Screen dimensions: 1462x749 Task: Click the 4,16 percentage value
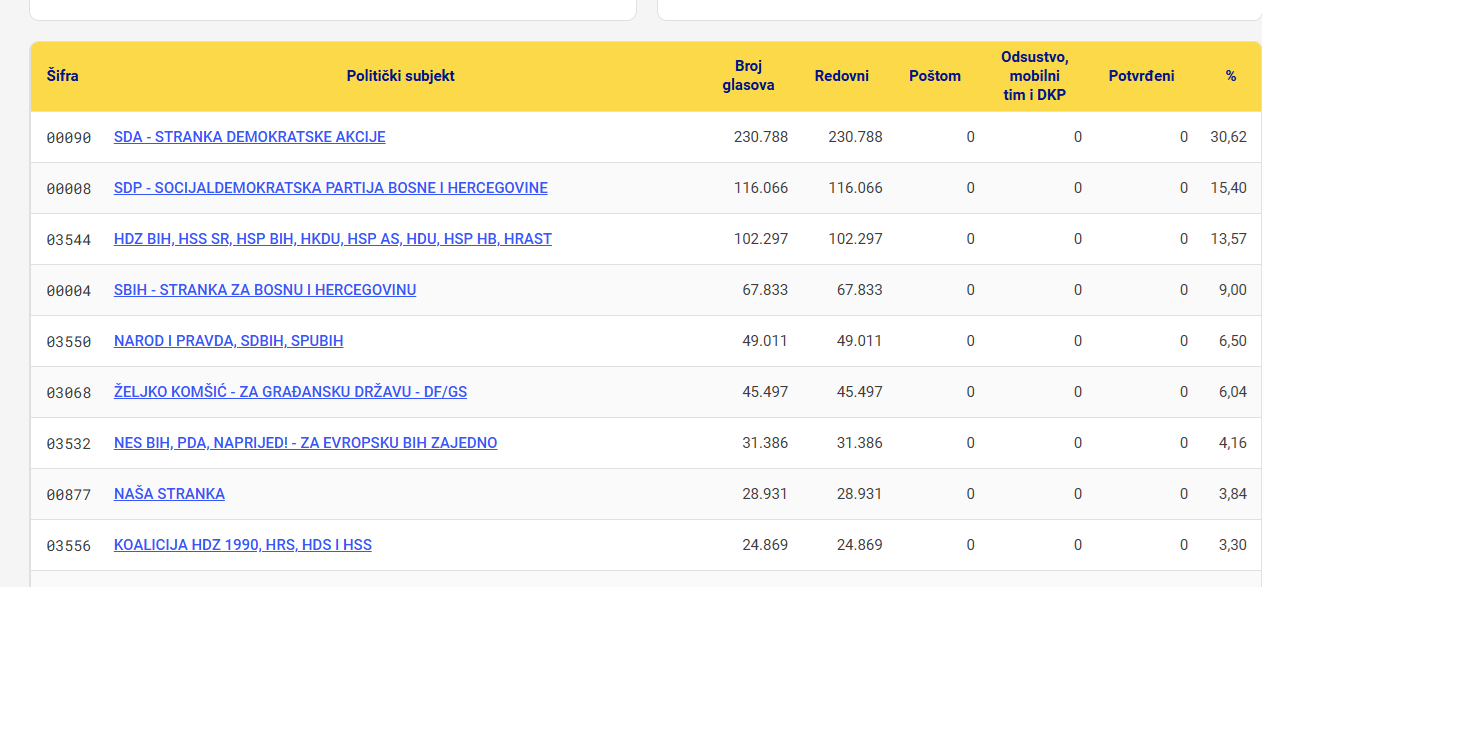[x=1233, y=443]
